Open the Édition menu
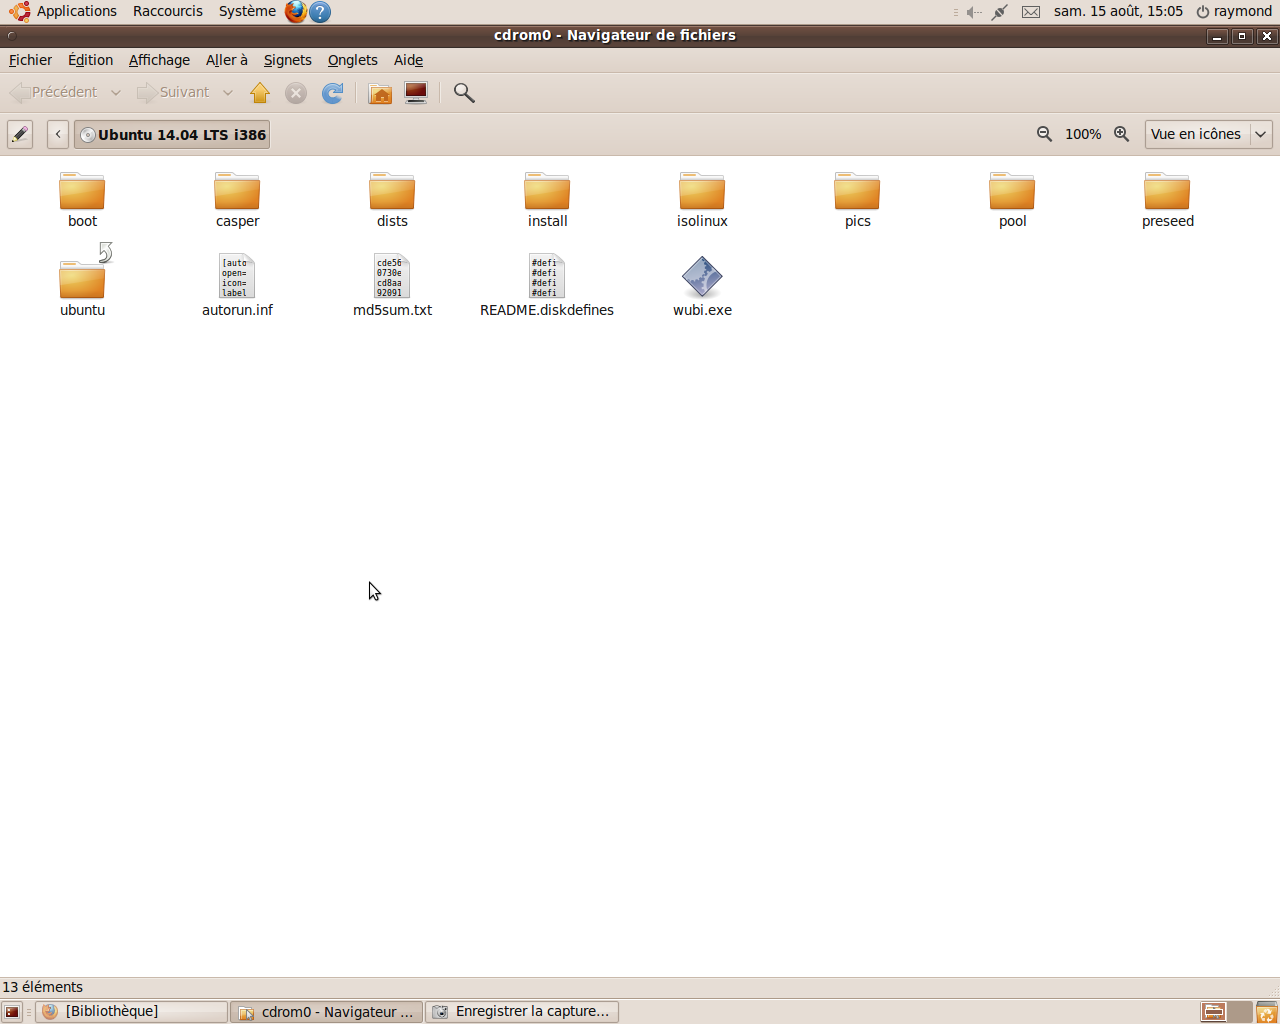 90,60
